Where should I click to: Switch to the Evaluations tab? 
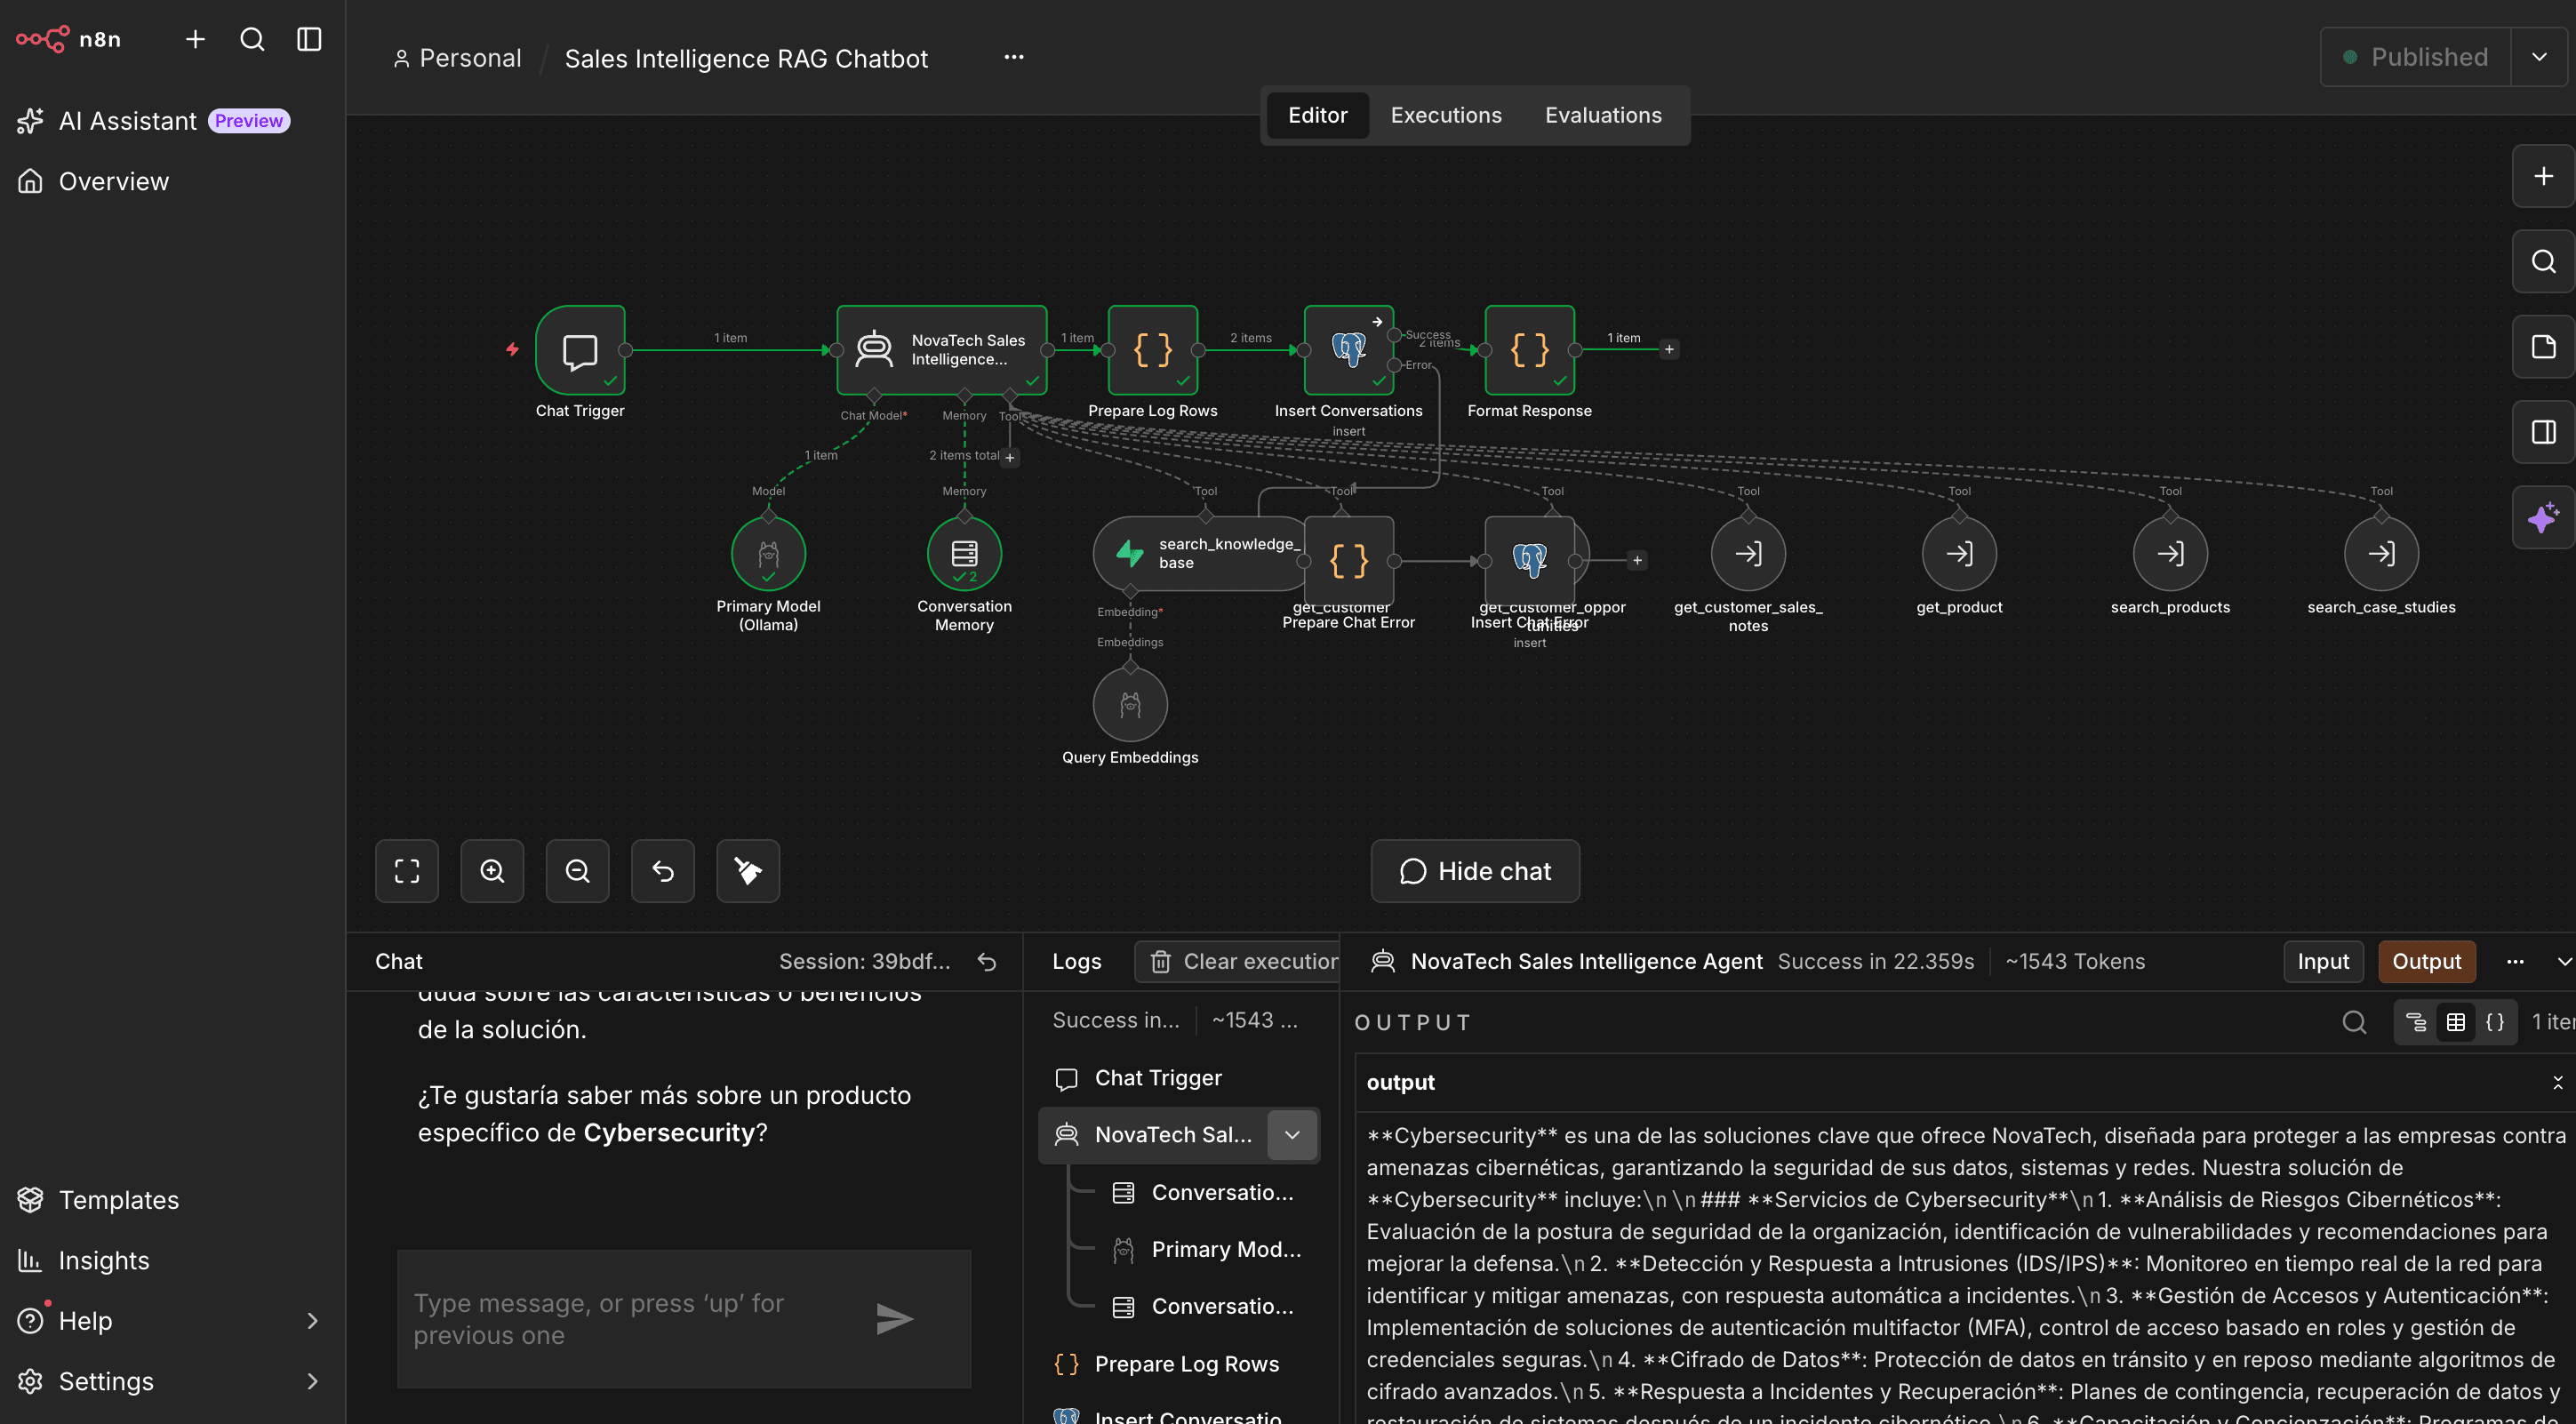[x=1603, y=115]
